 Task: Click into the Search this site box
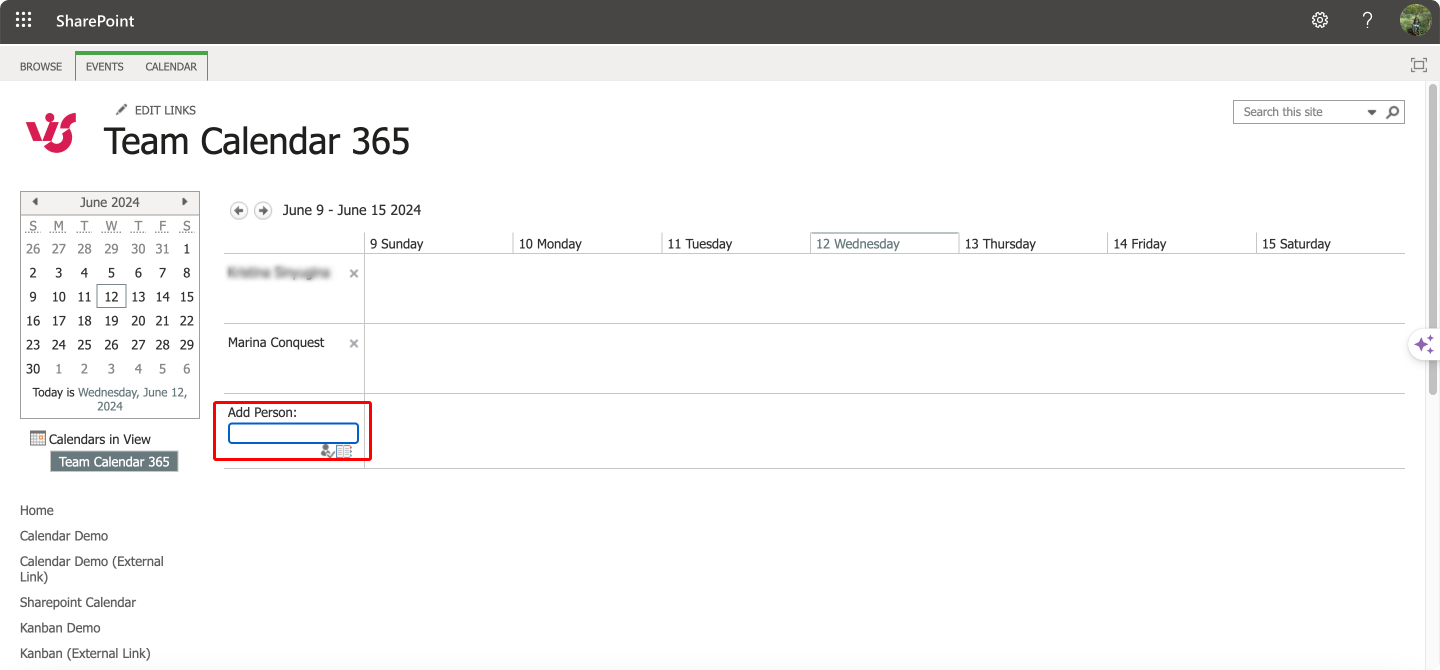coord(1300,112)
